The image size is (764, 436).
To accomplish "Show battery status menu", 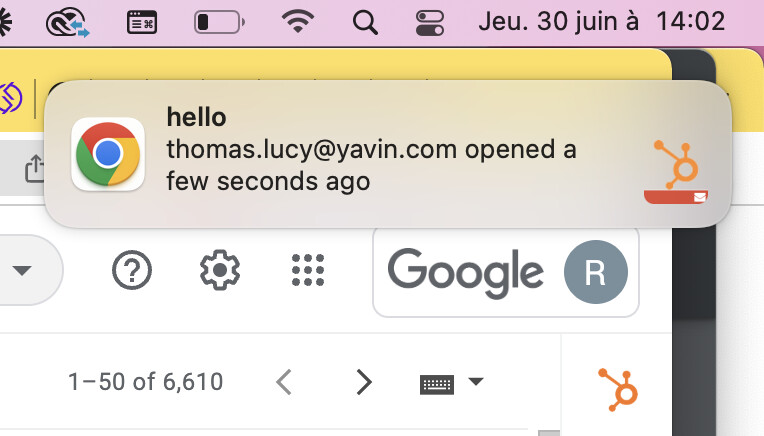I will click(219, 22).
